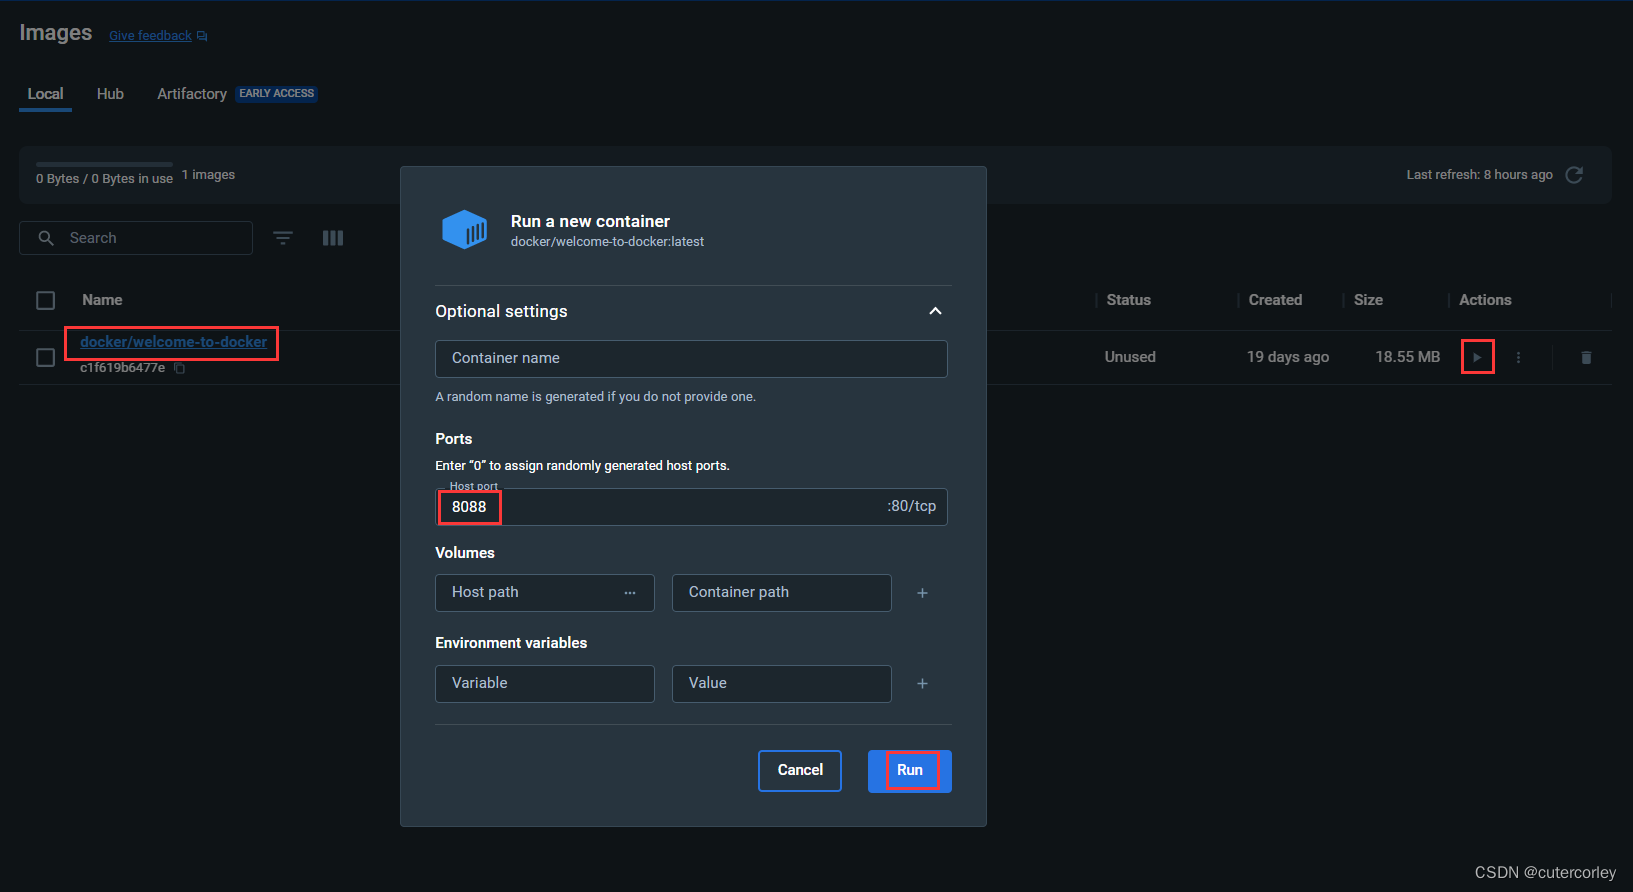The height and width of the screenshot is (892, 1633).
Task: Click the browse ellipsis in Host path field
Action: (630, 593)
